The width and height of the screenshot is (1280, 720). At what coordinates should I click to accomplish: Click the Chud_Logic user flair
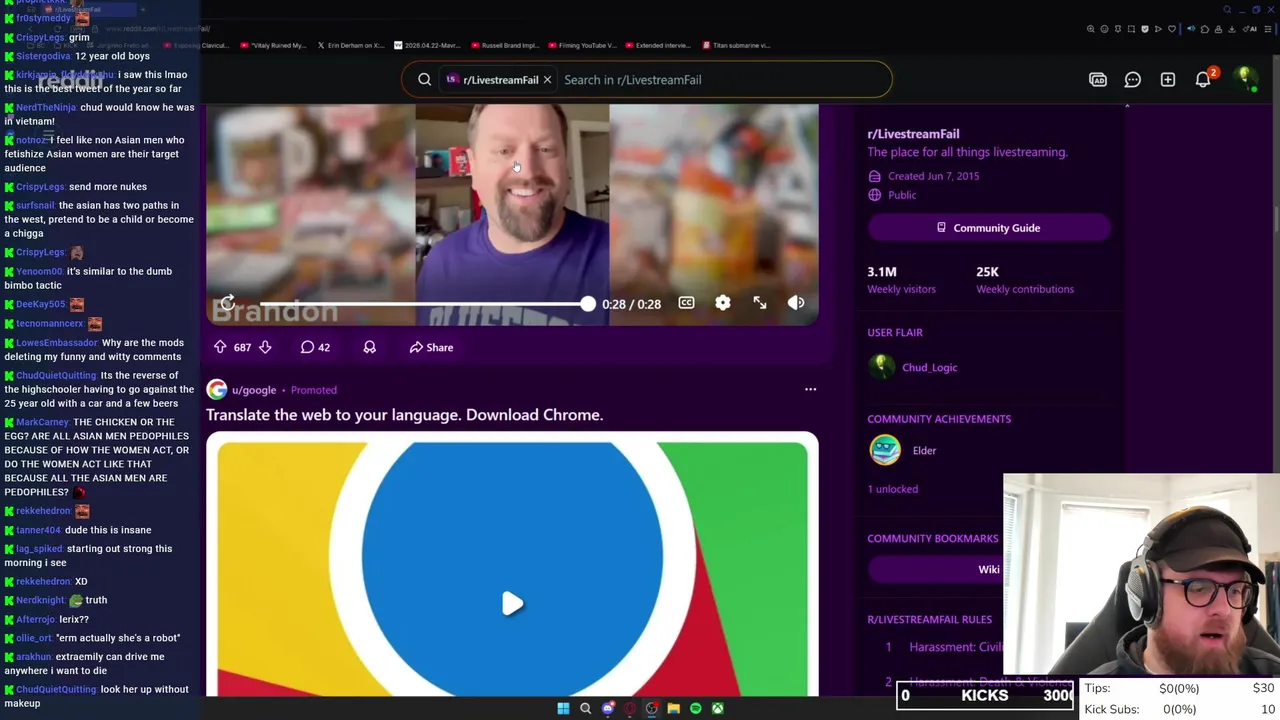tap(929, 368)
